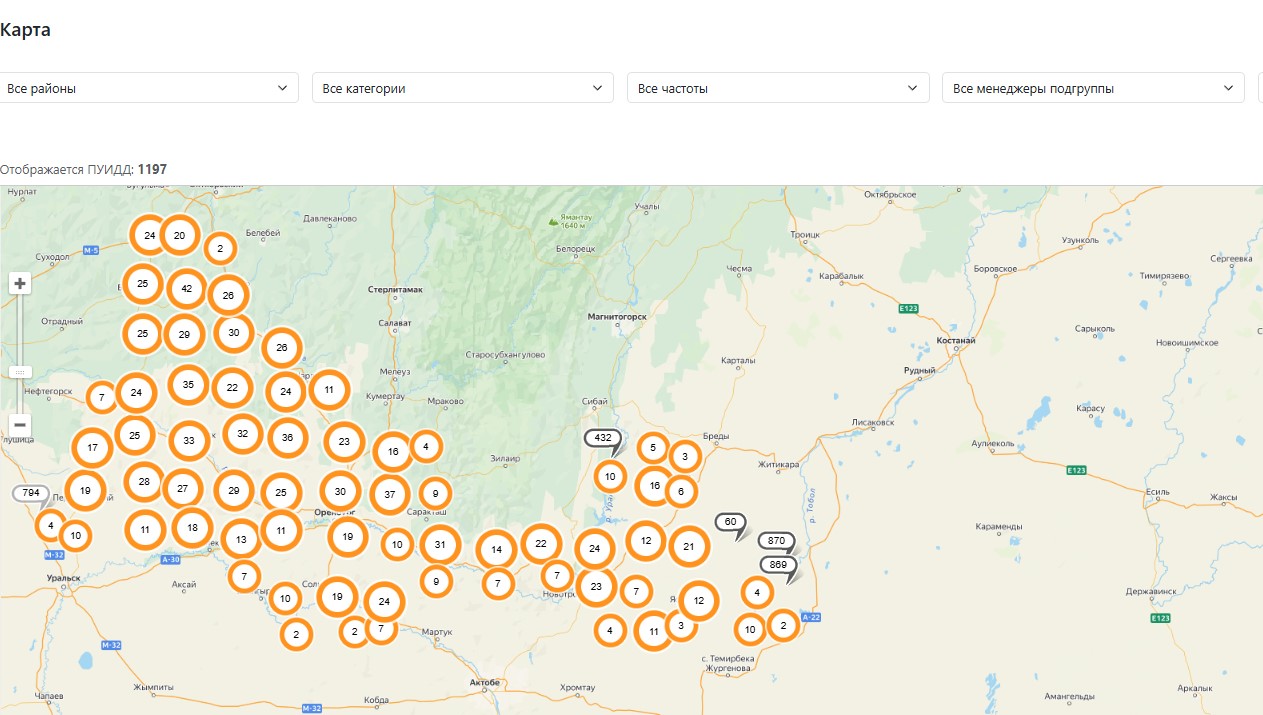The width and height of the screenshot is (1263, 715).
Task: Click the cluster numbered 36
Action: [288, 437]
